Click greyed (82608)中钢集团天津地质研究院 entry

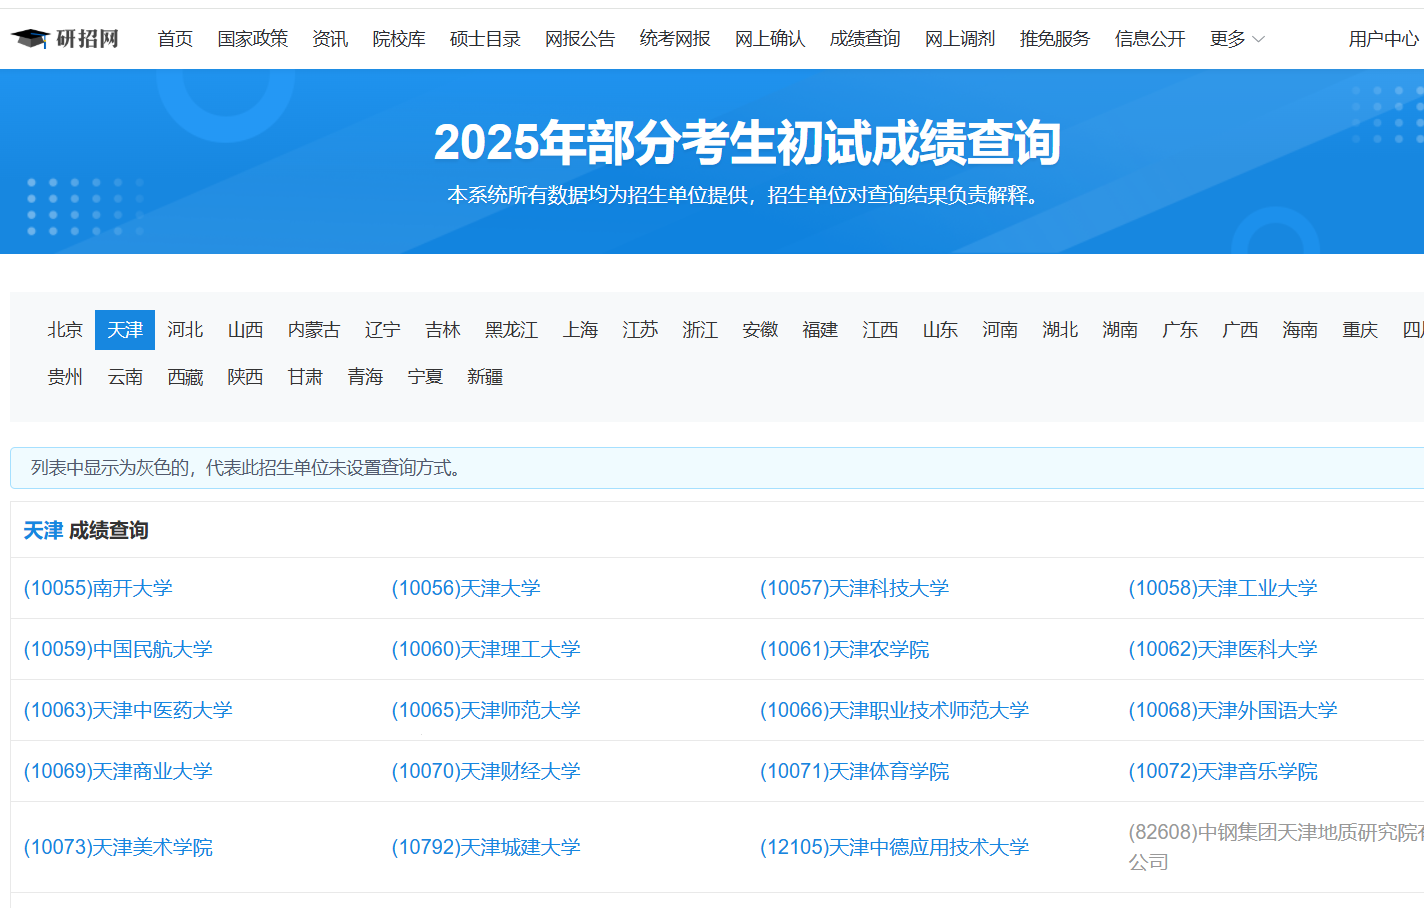[1276, 847]
